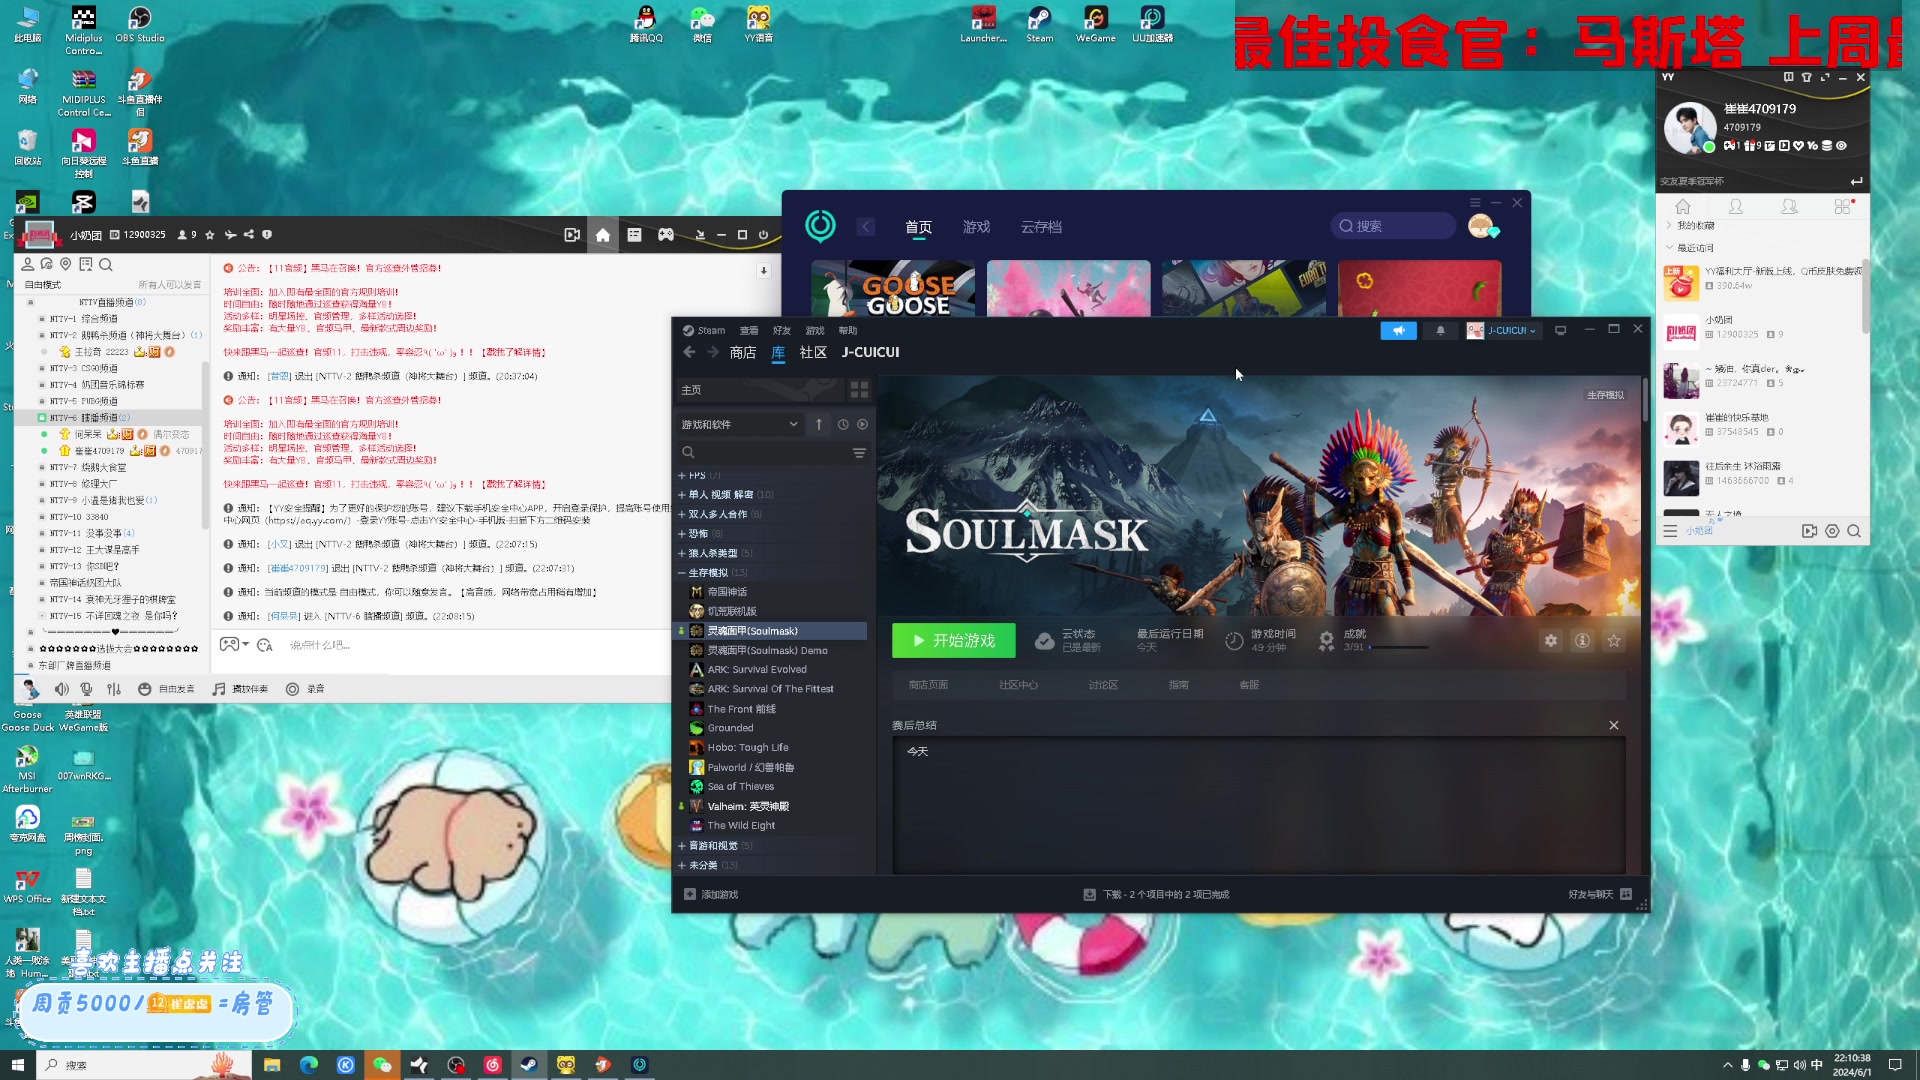Click the green 开始游戏 play button for Soulmask
This screenshot has width=1920, height=1080.
pyautogui.click(x=953, y=641)
